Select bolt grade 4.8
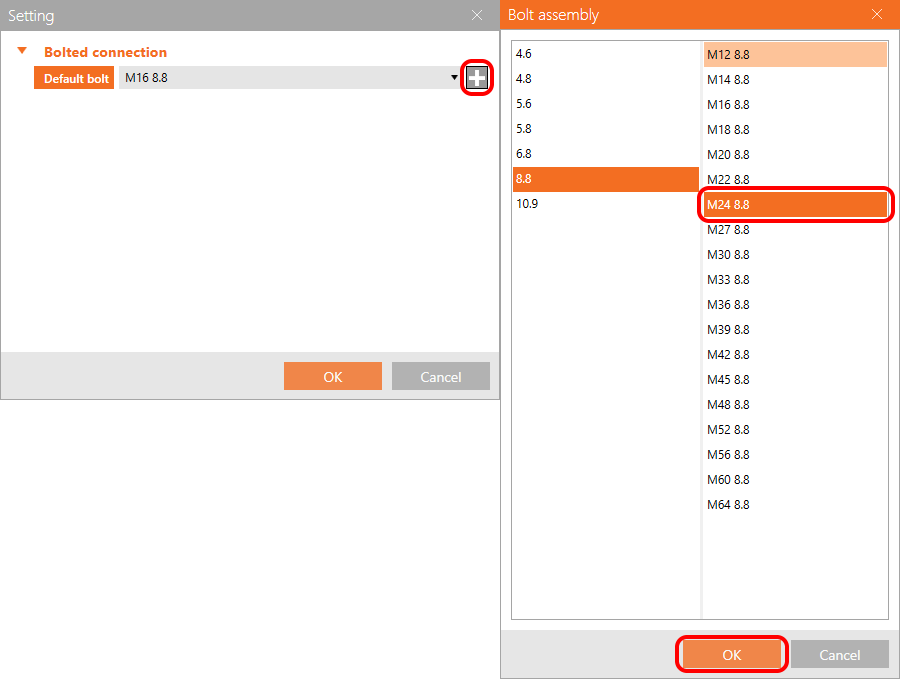 (x=606, y=79)
